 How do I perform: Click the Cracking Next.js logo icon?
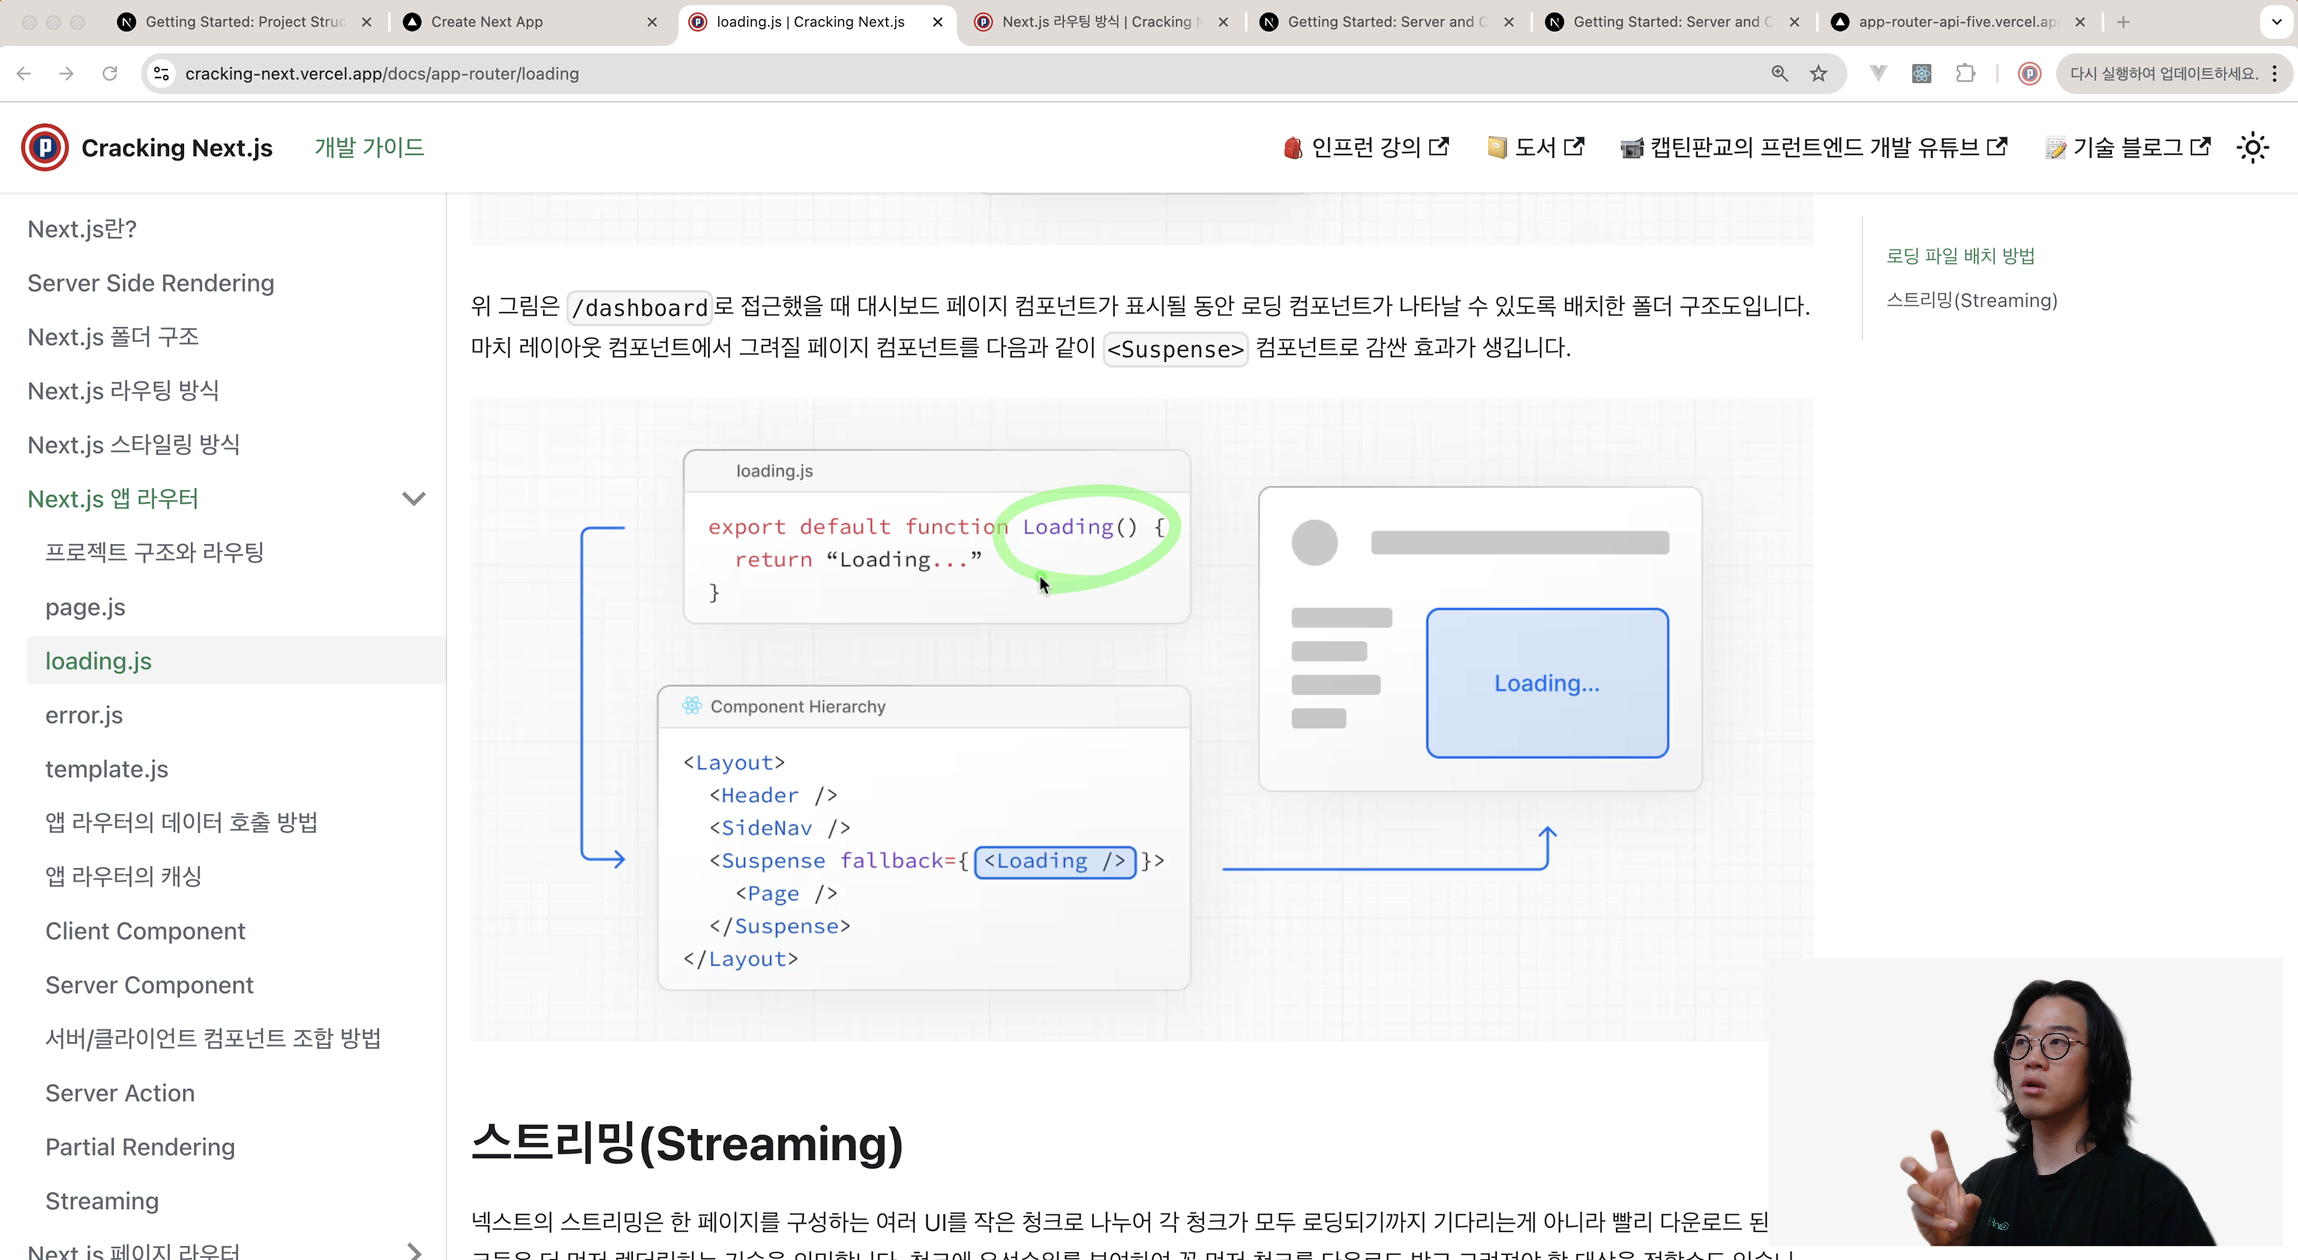click(x=44, y=147)
